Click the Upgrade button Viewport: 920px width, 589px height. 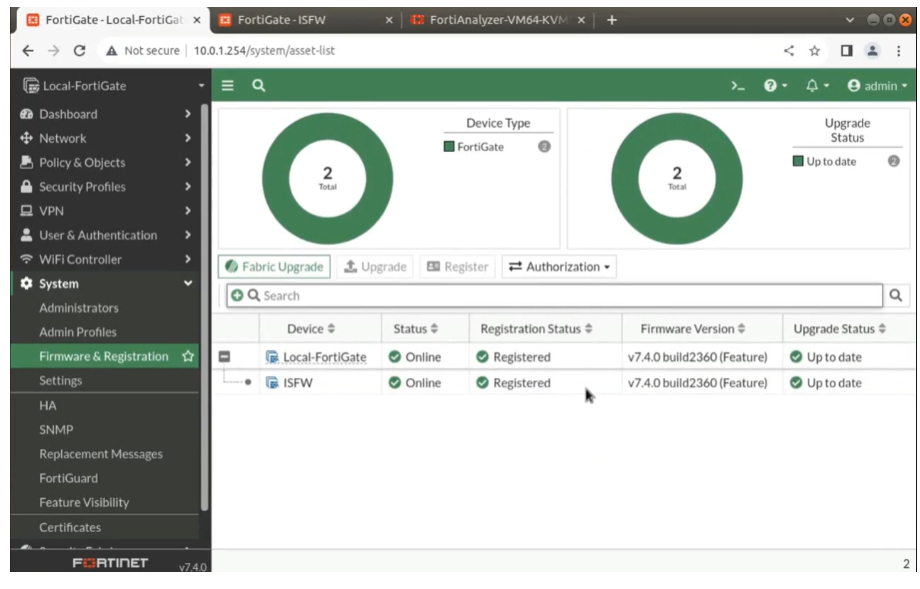coord(375,266)
